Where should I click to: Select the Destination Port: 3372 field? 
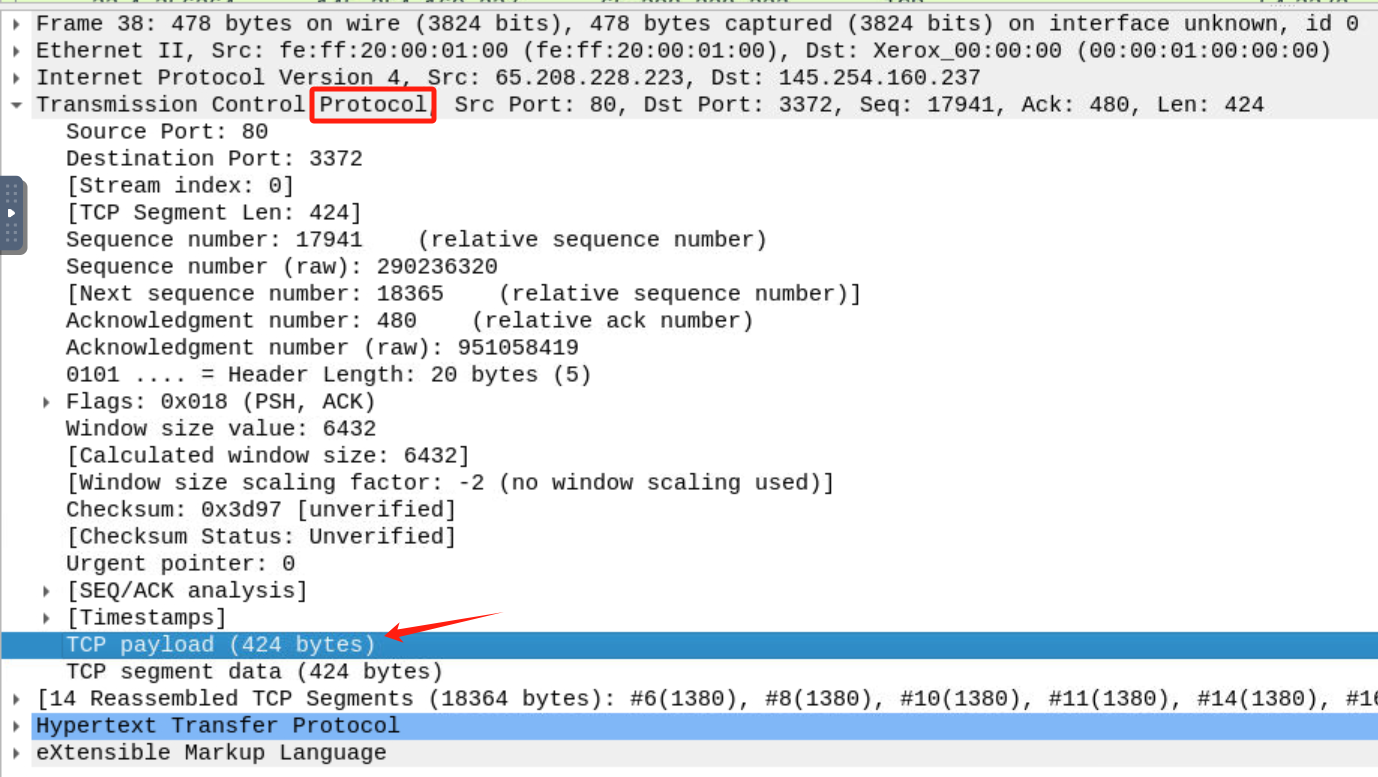point(214,158)
